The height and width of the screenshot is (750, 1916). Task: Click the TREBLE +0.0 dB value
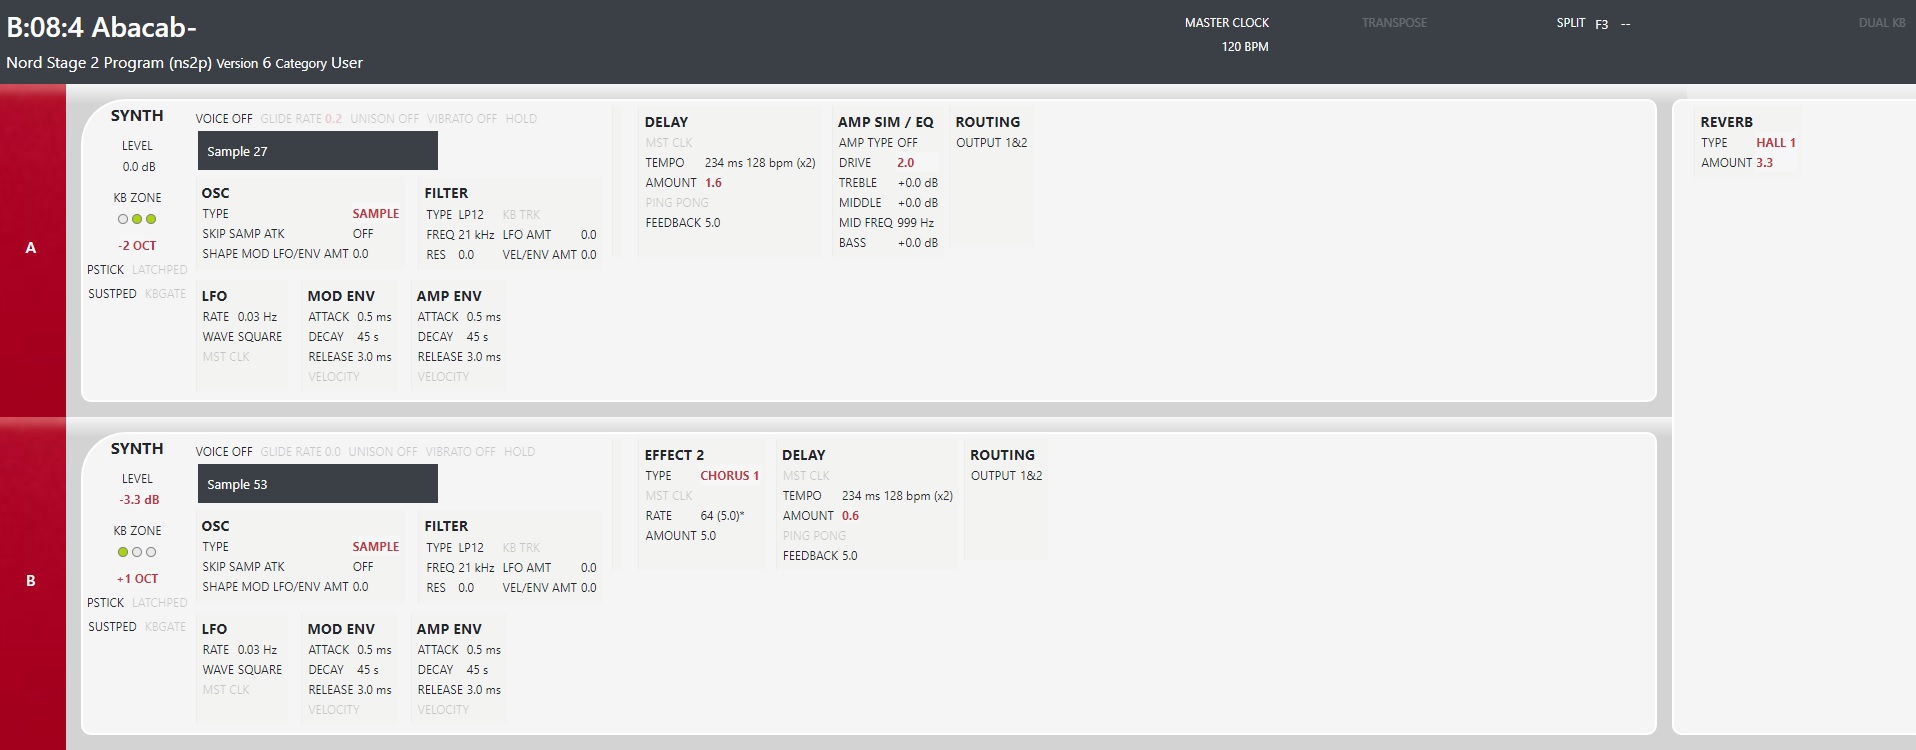pos(917,183)
